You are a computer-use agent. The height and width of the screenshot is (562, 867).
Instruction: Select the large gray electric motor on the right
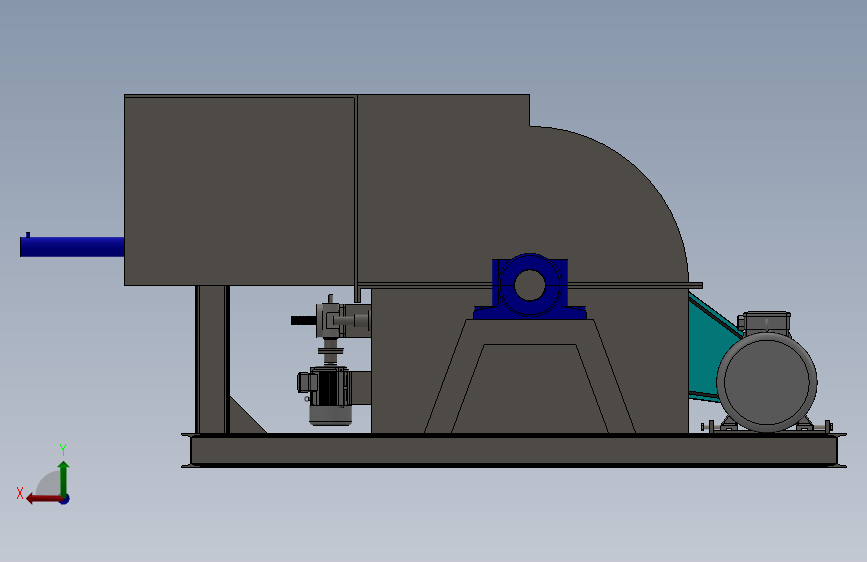[767, 382]
